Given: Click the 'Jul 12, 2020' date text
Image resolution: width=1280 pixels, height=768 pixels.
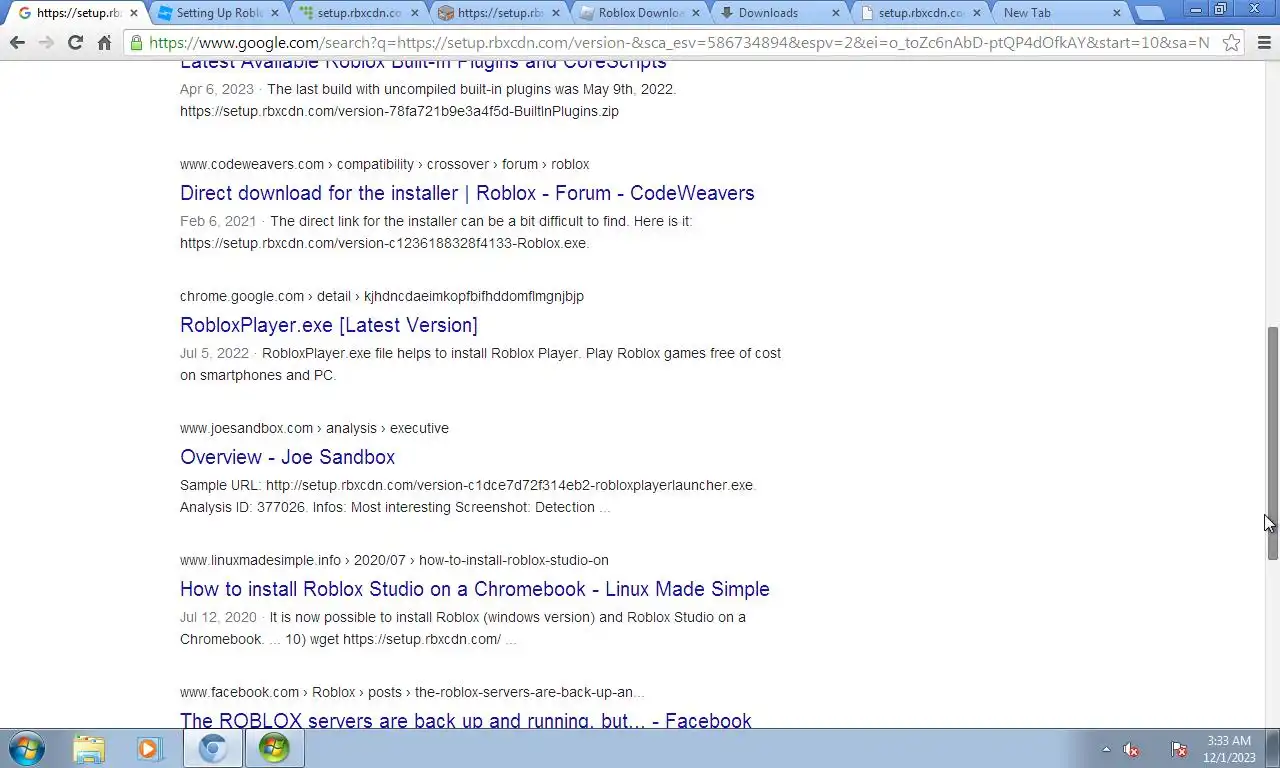Looking at the screenshot, I should [x=218, y=617].
